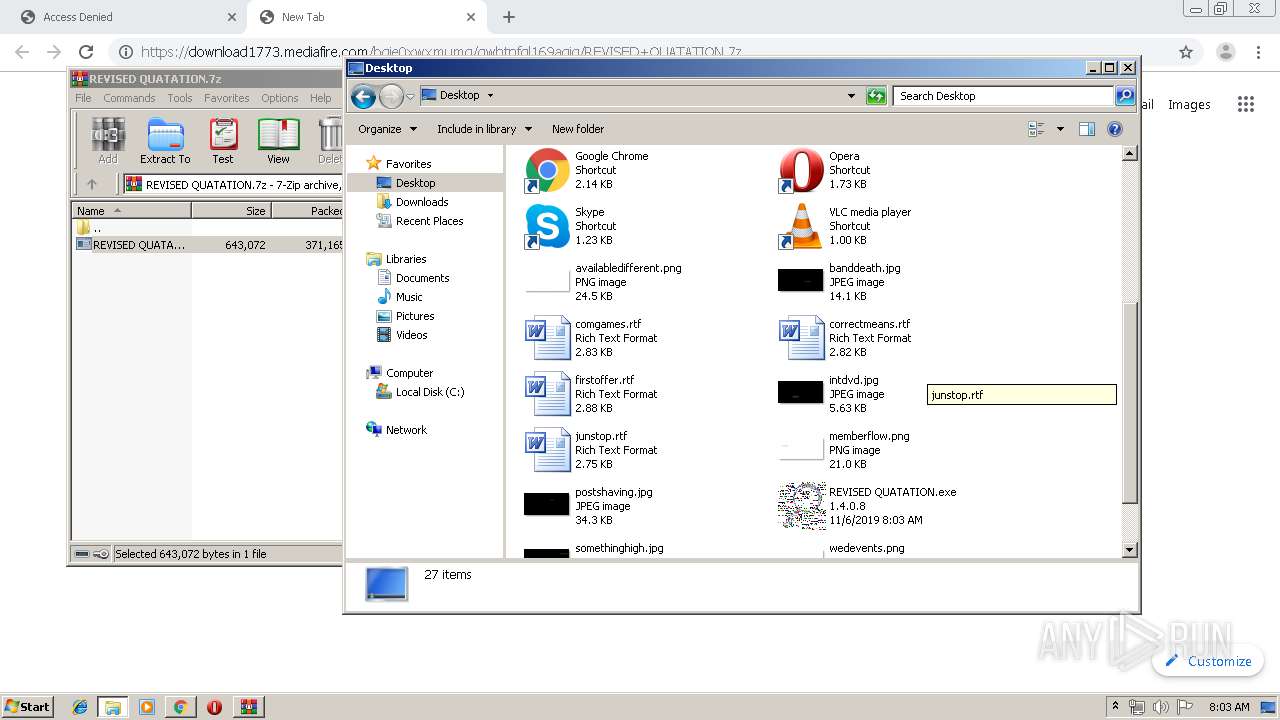
Task: Click the Chrome address bar URL
Action: coord(440,52)
